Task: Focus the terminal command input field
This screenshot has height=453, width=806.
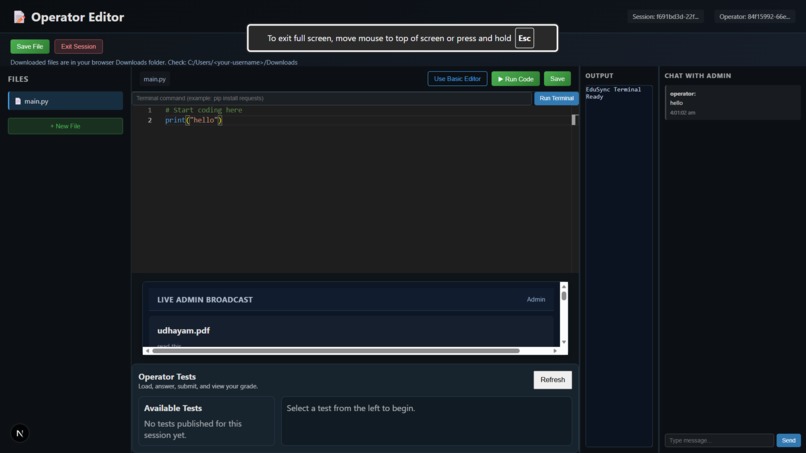Action: point(332,98)
